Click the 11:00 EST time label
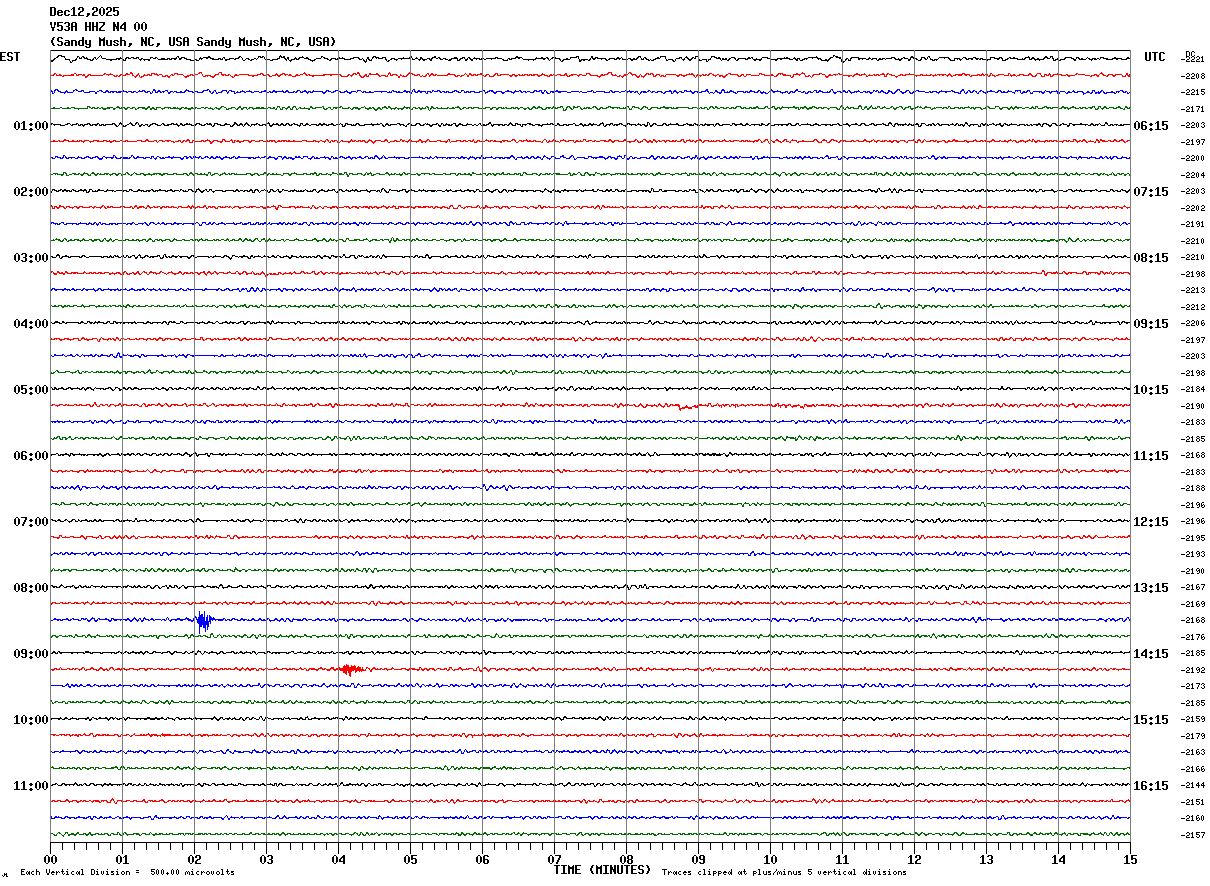 pyautogui.click(x=30, y=786)
